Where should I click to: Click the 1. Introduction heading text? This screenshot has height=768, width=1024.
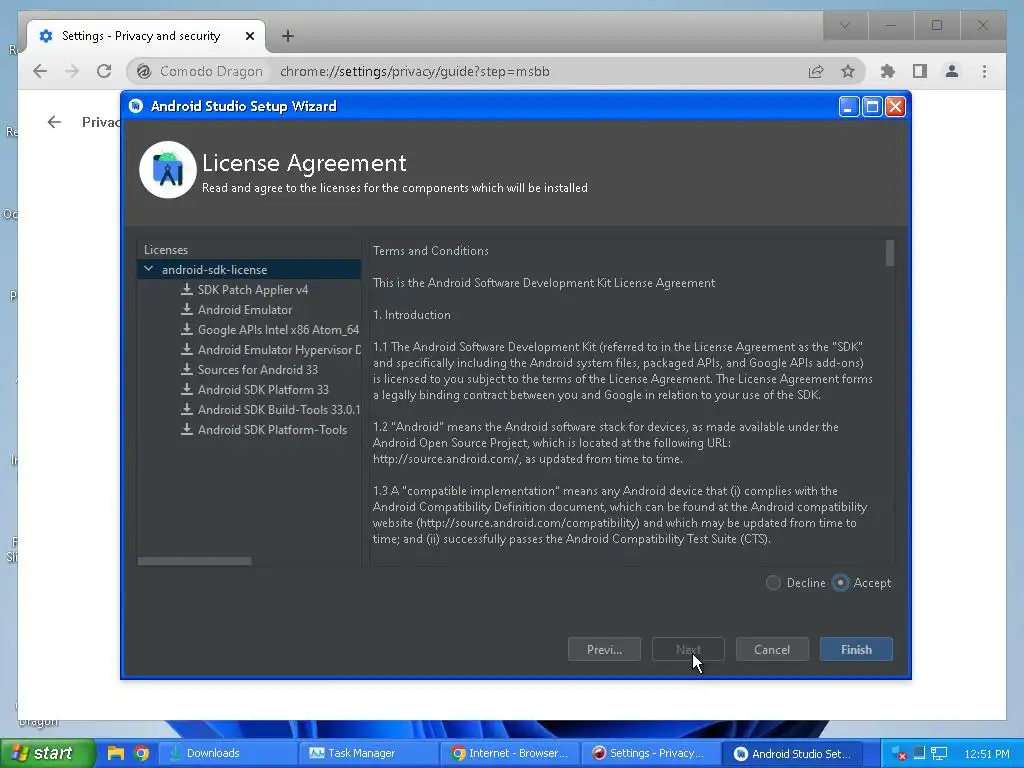pos(411,315)
